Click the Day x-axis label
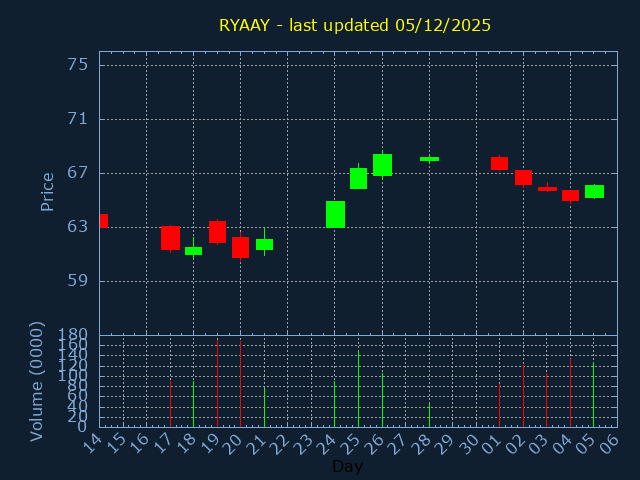Image resolution: width=640 pixels, height=480 pixels. pyautogui.click(x=347, y=466)
